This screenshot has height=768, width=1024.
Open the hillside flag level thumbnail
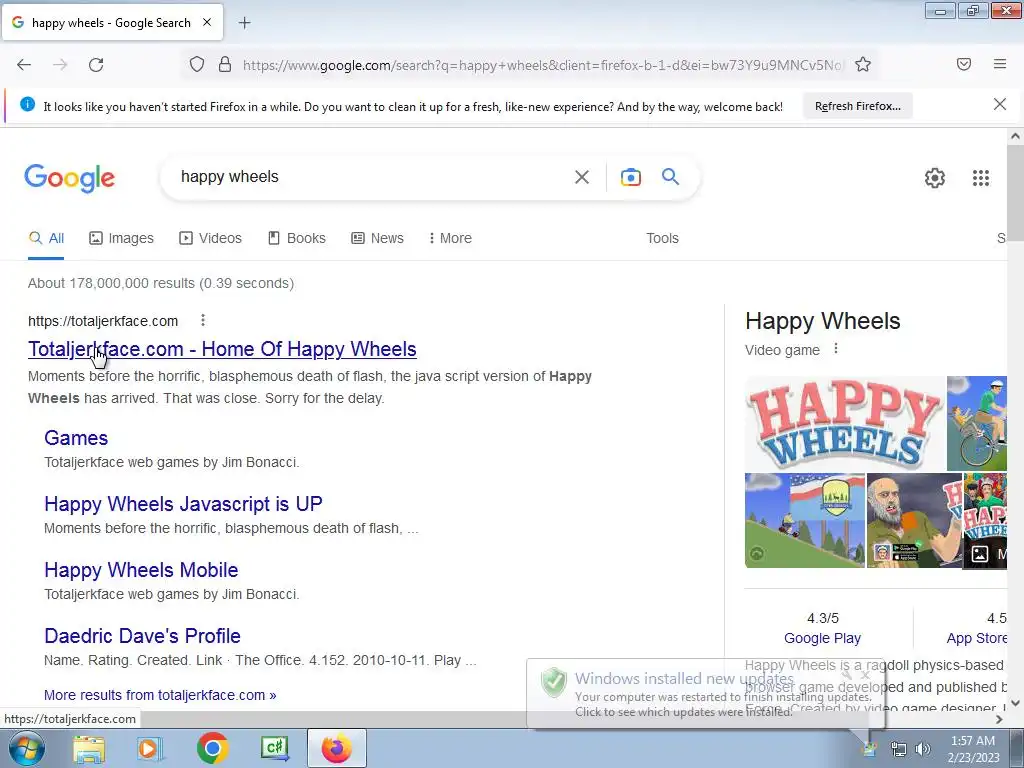click(805, 520)
